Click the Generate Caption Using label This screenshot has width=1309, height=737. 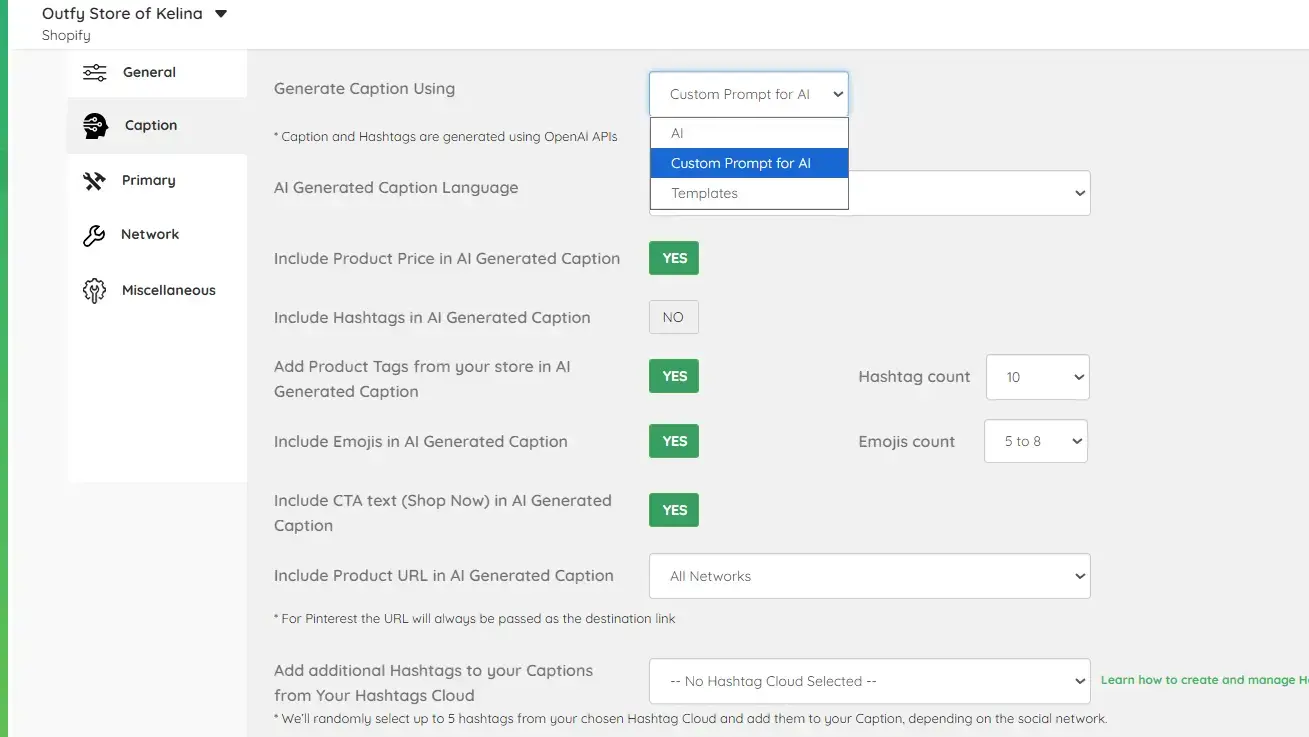coord(364,89)
